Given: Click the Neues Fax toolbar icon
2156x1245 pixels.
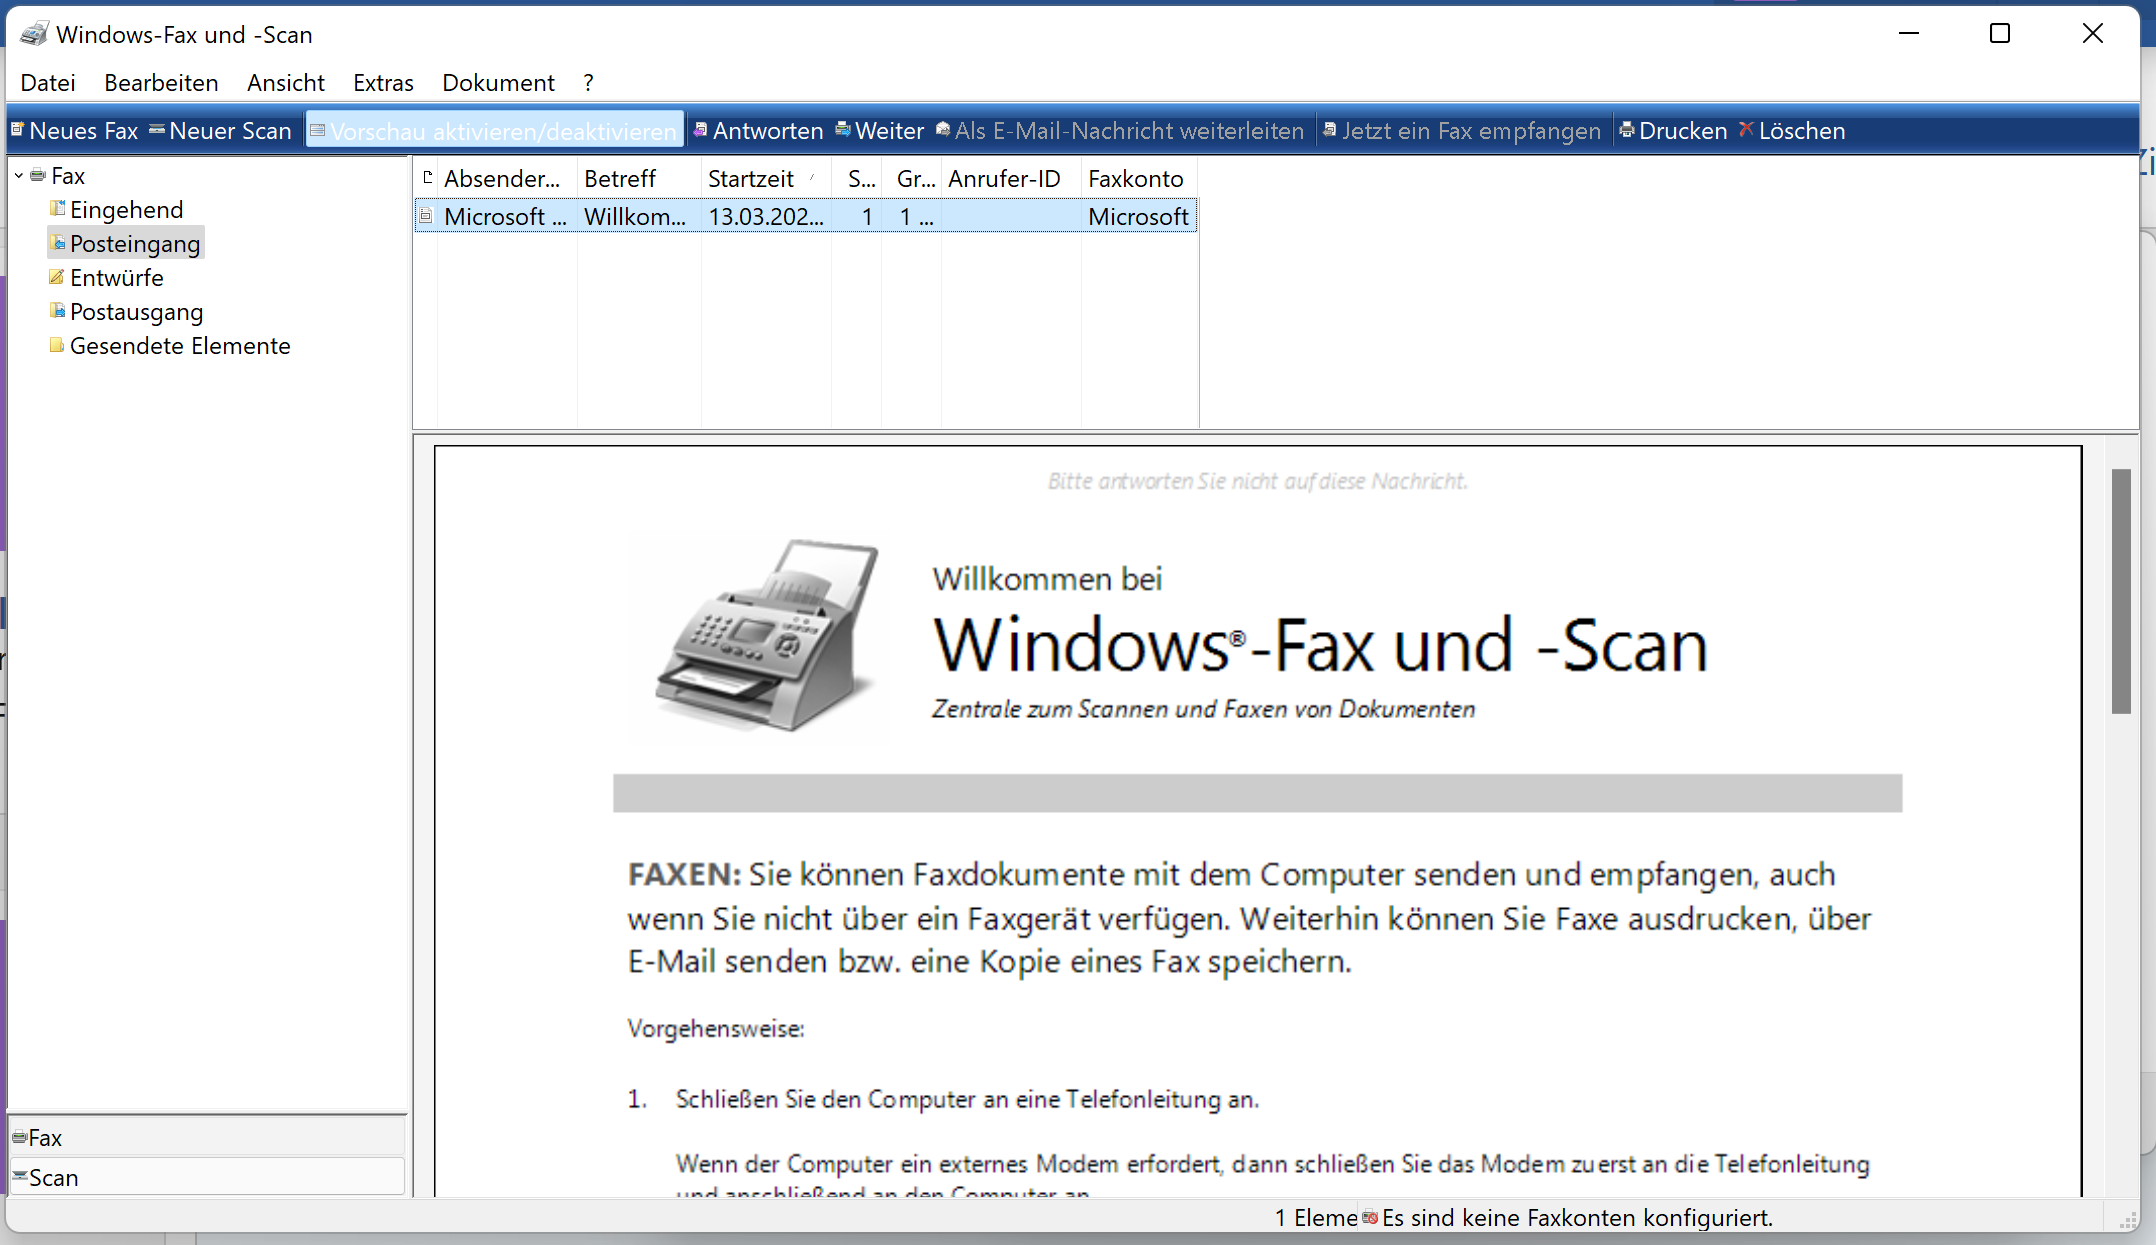Looking at the screenshot, I should [17, 130].
